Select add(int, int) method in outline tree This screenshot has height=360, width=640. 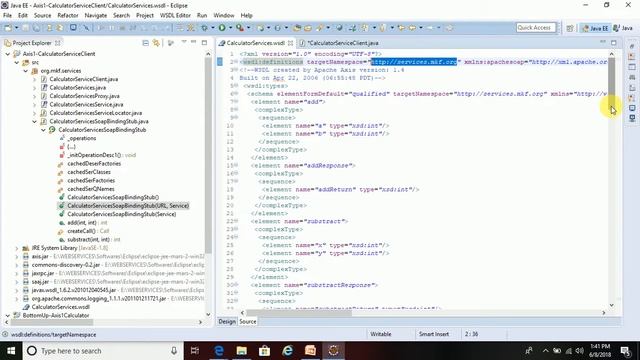(x=82, y=223)
